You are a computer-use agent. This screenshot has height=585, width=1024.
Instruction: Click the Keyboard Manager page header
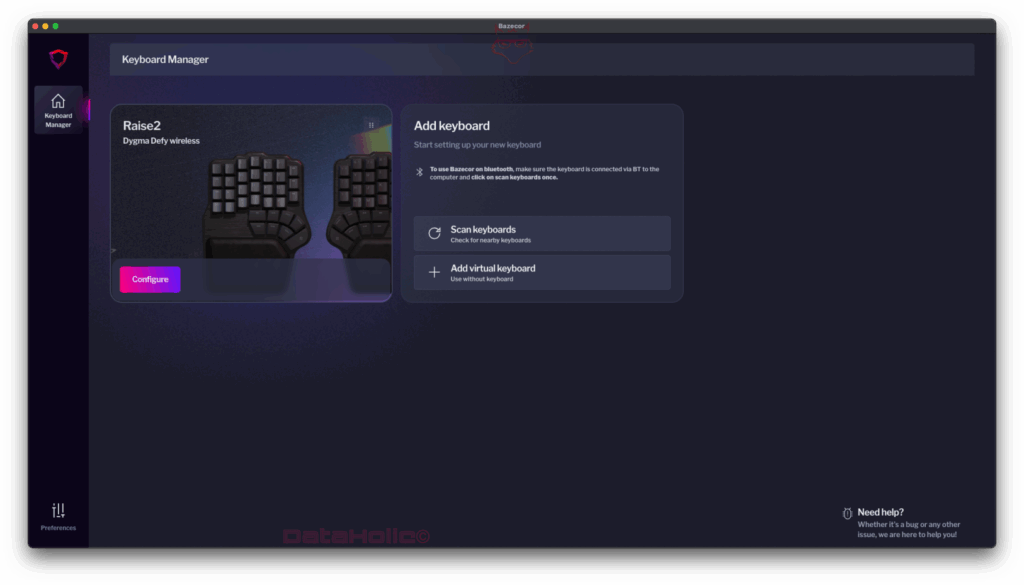click(165, 60)
